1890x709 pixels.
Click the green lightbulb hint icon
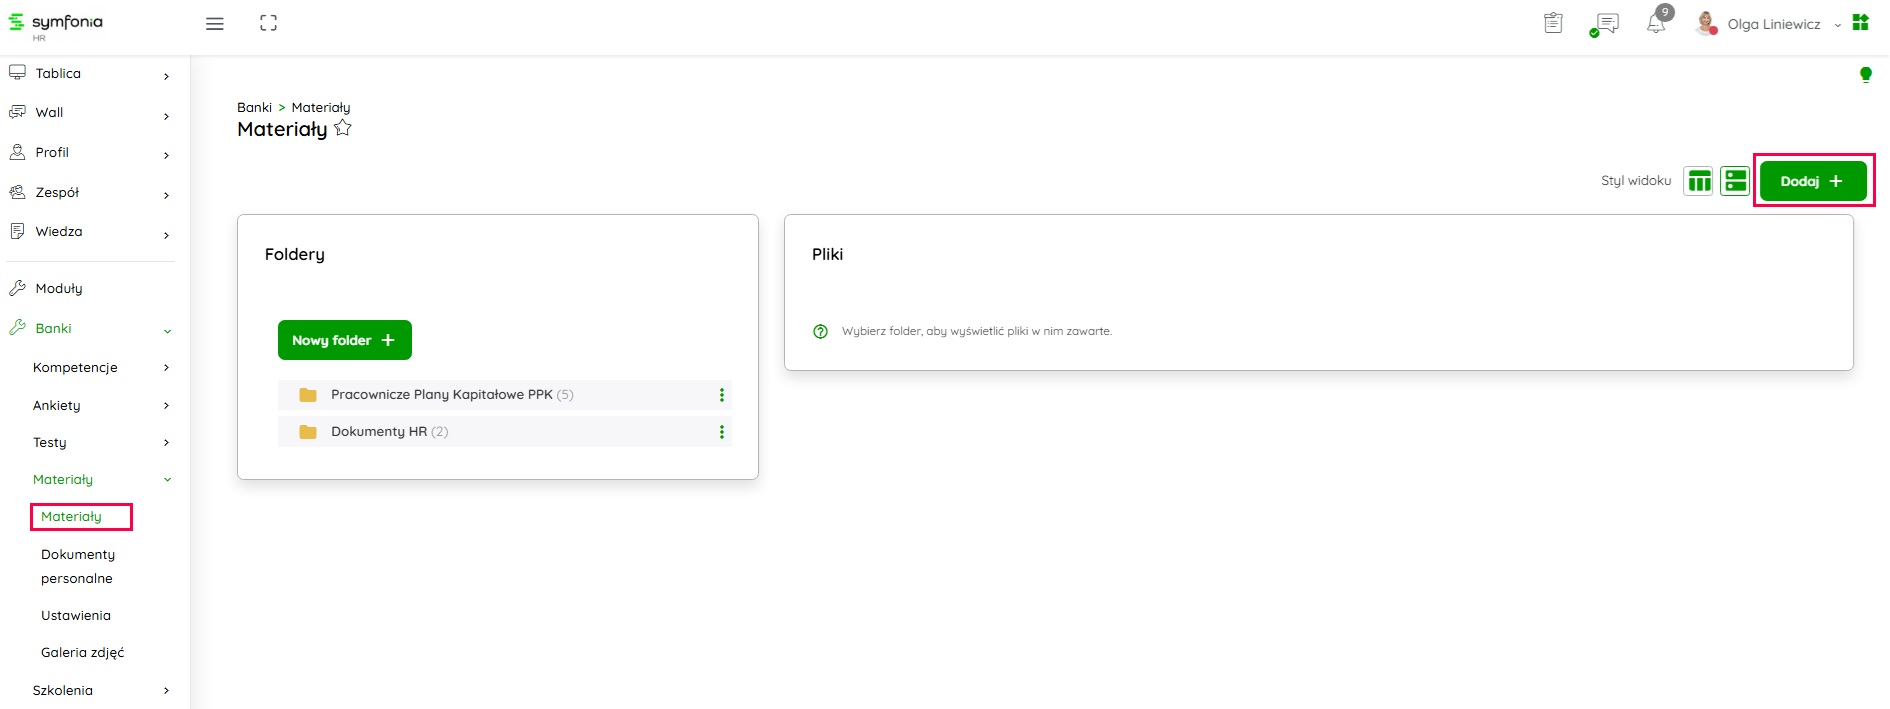point(1865,75)
